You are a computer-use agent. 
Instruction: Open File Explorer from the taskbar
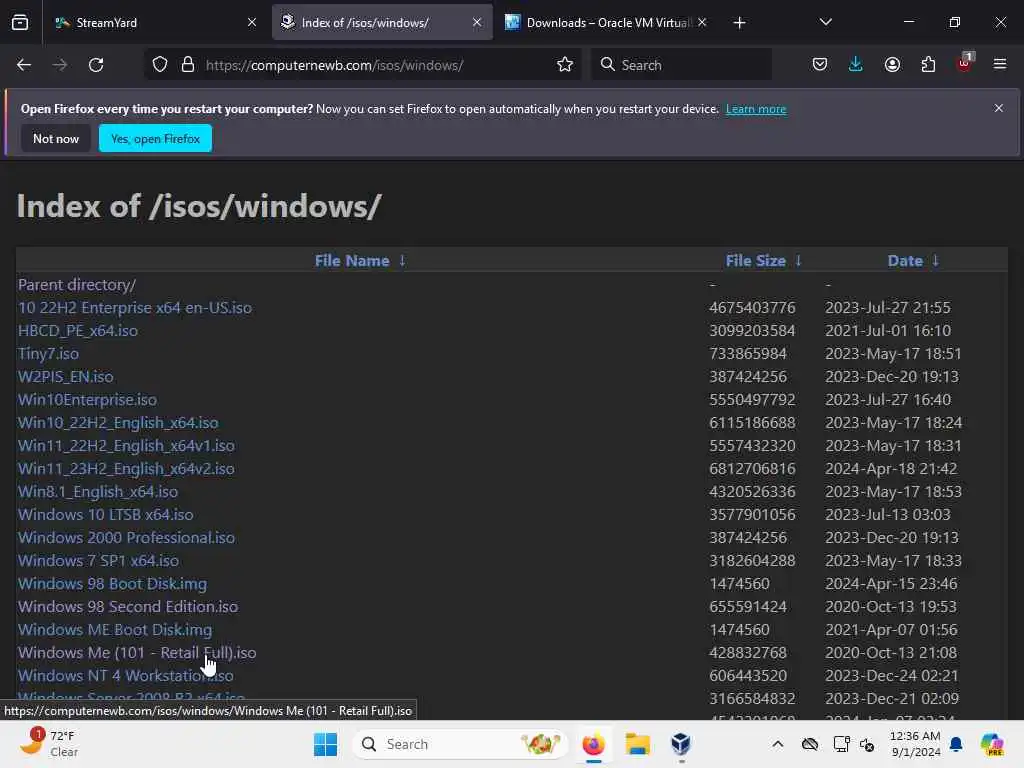pyautogui.click(x=637, y=744)
